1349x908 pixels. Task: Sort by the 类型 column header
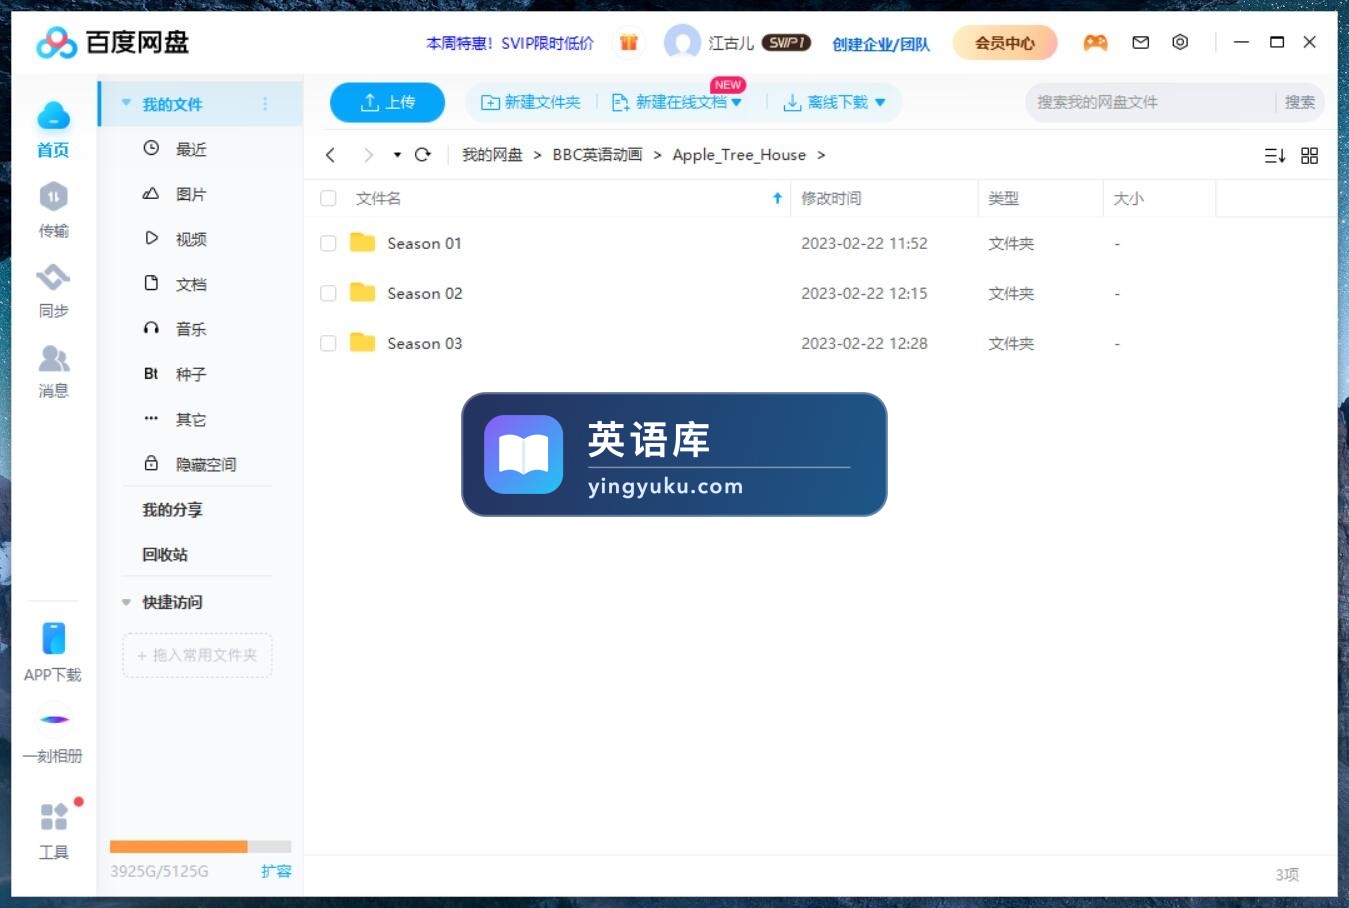(x=1004, y=198)
